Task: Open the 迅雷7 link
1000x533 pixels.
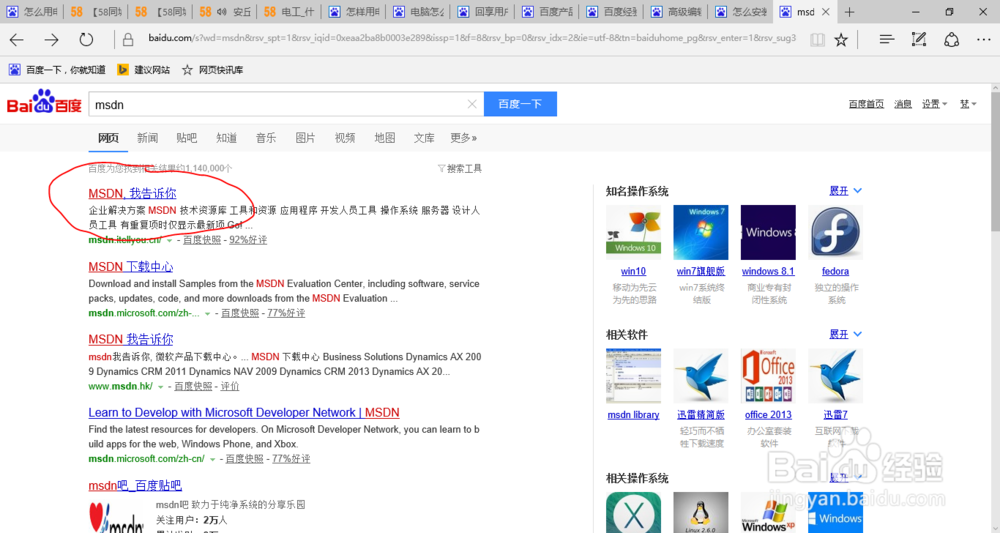Action: (x=835, y=414)
